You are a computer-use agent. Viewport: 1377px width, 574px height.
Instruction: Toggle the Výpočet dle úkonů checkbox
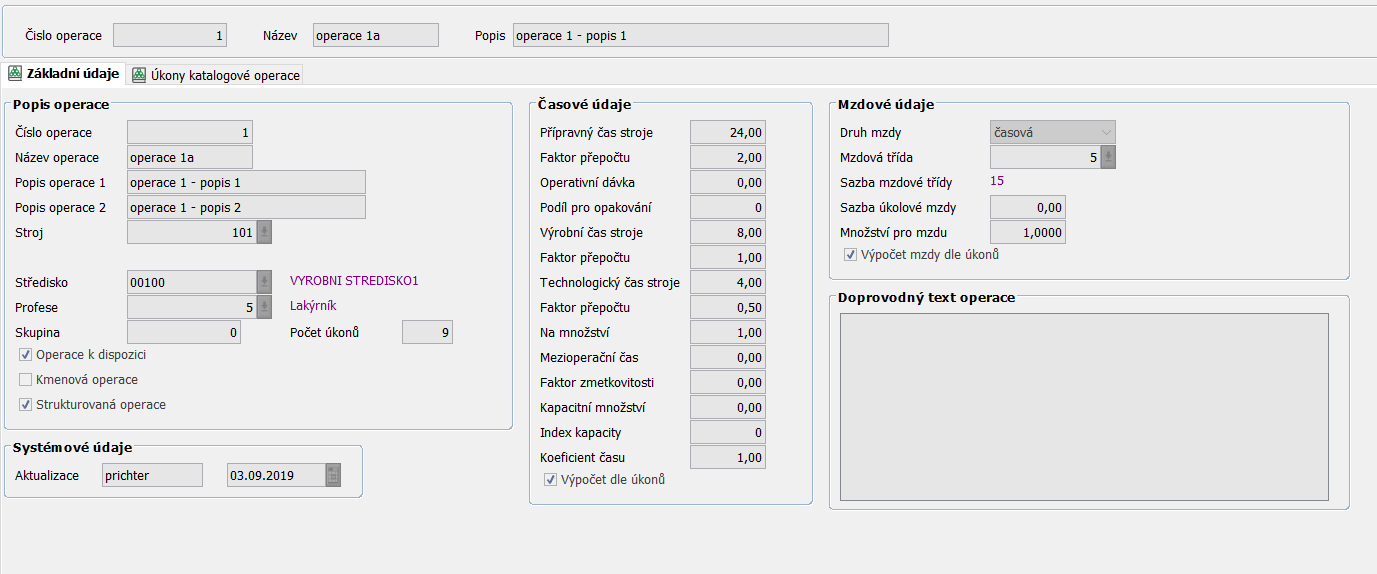click(550, 480)
